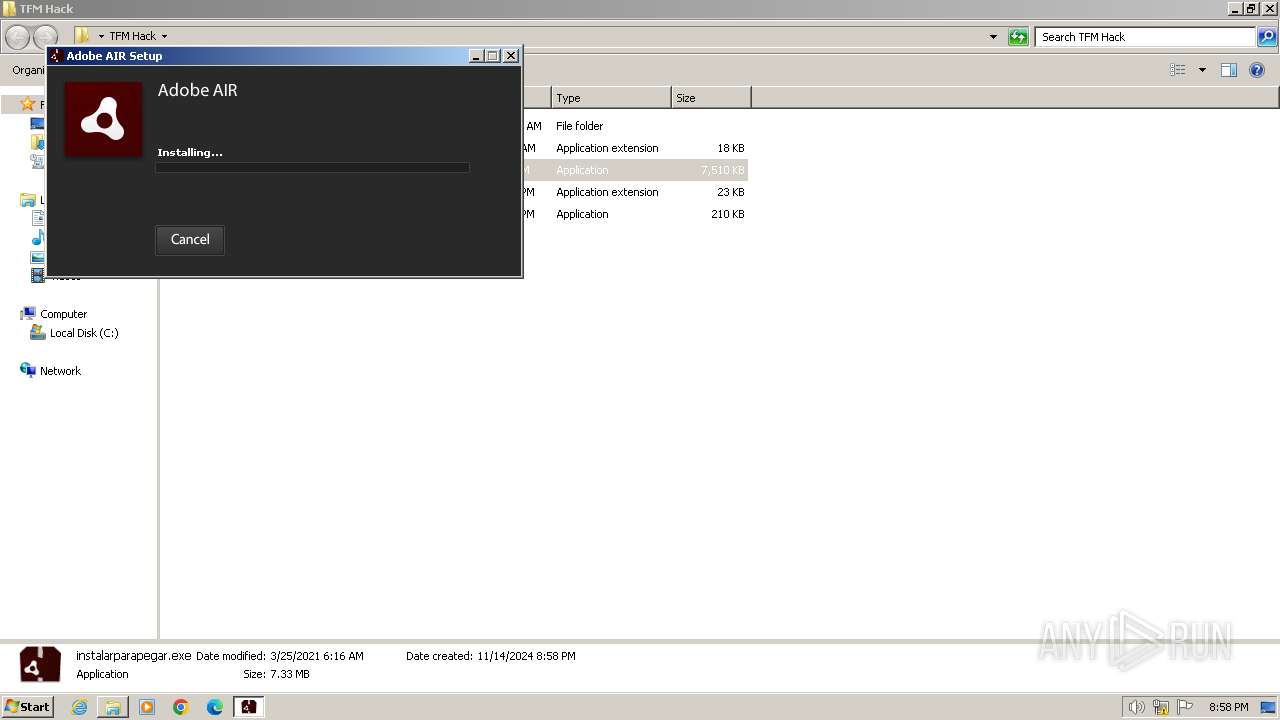Expand the TFM Hack breadcrumb arrow
Viewport: 1280px width, 720px height.
click(x=164, y=37)
